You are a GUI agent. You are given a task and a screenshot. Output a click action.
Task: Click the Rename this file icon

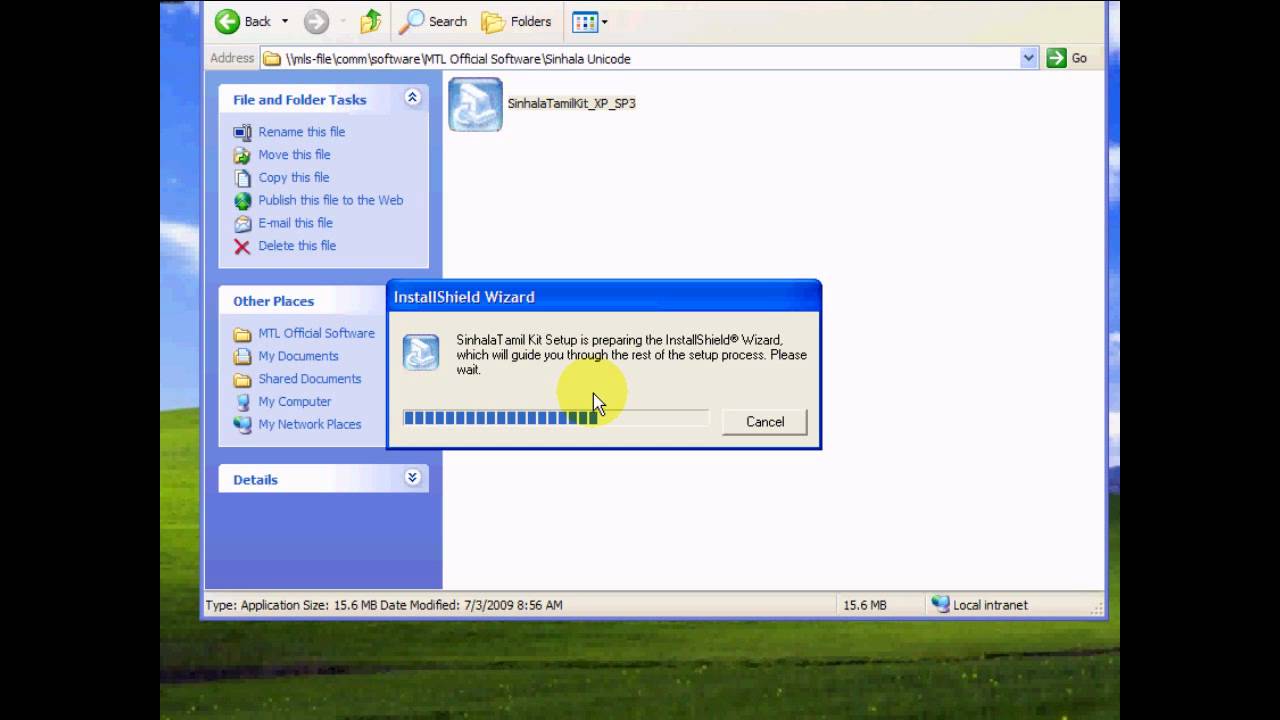point(242,132)
